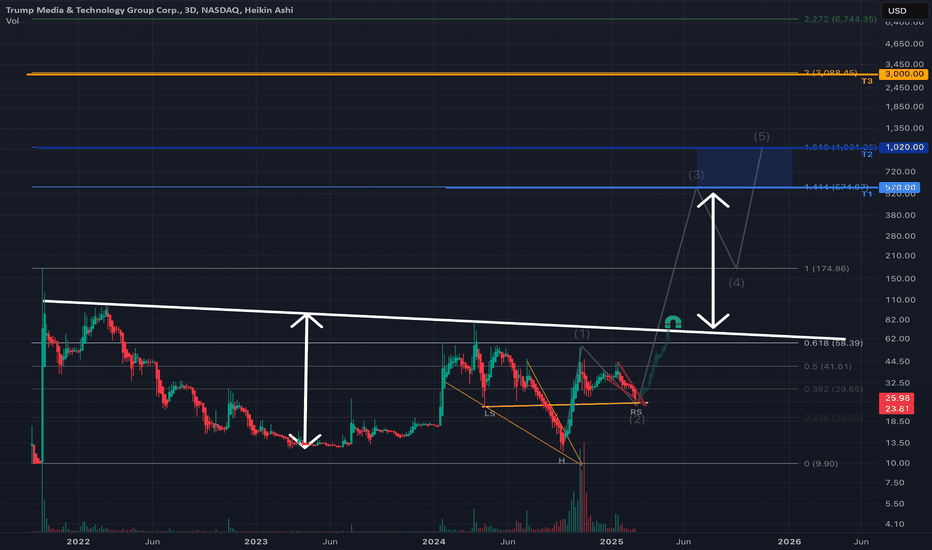
Task: Click the 0 (9.90) Fibonacci label
Action: point(821,464)
